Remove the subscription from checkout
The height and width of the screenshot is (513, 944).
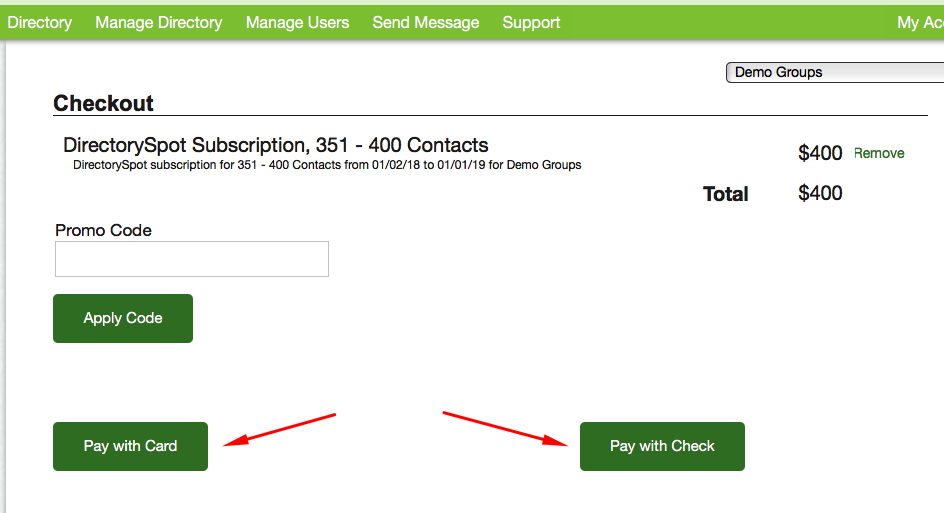coord(878,153)
